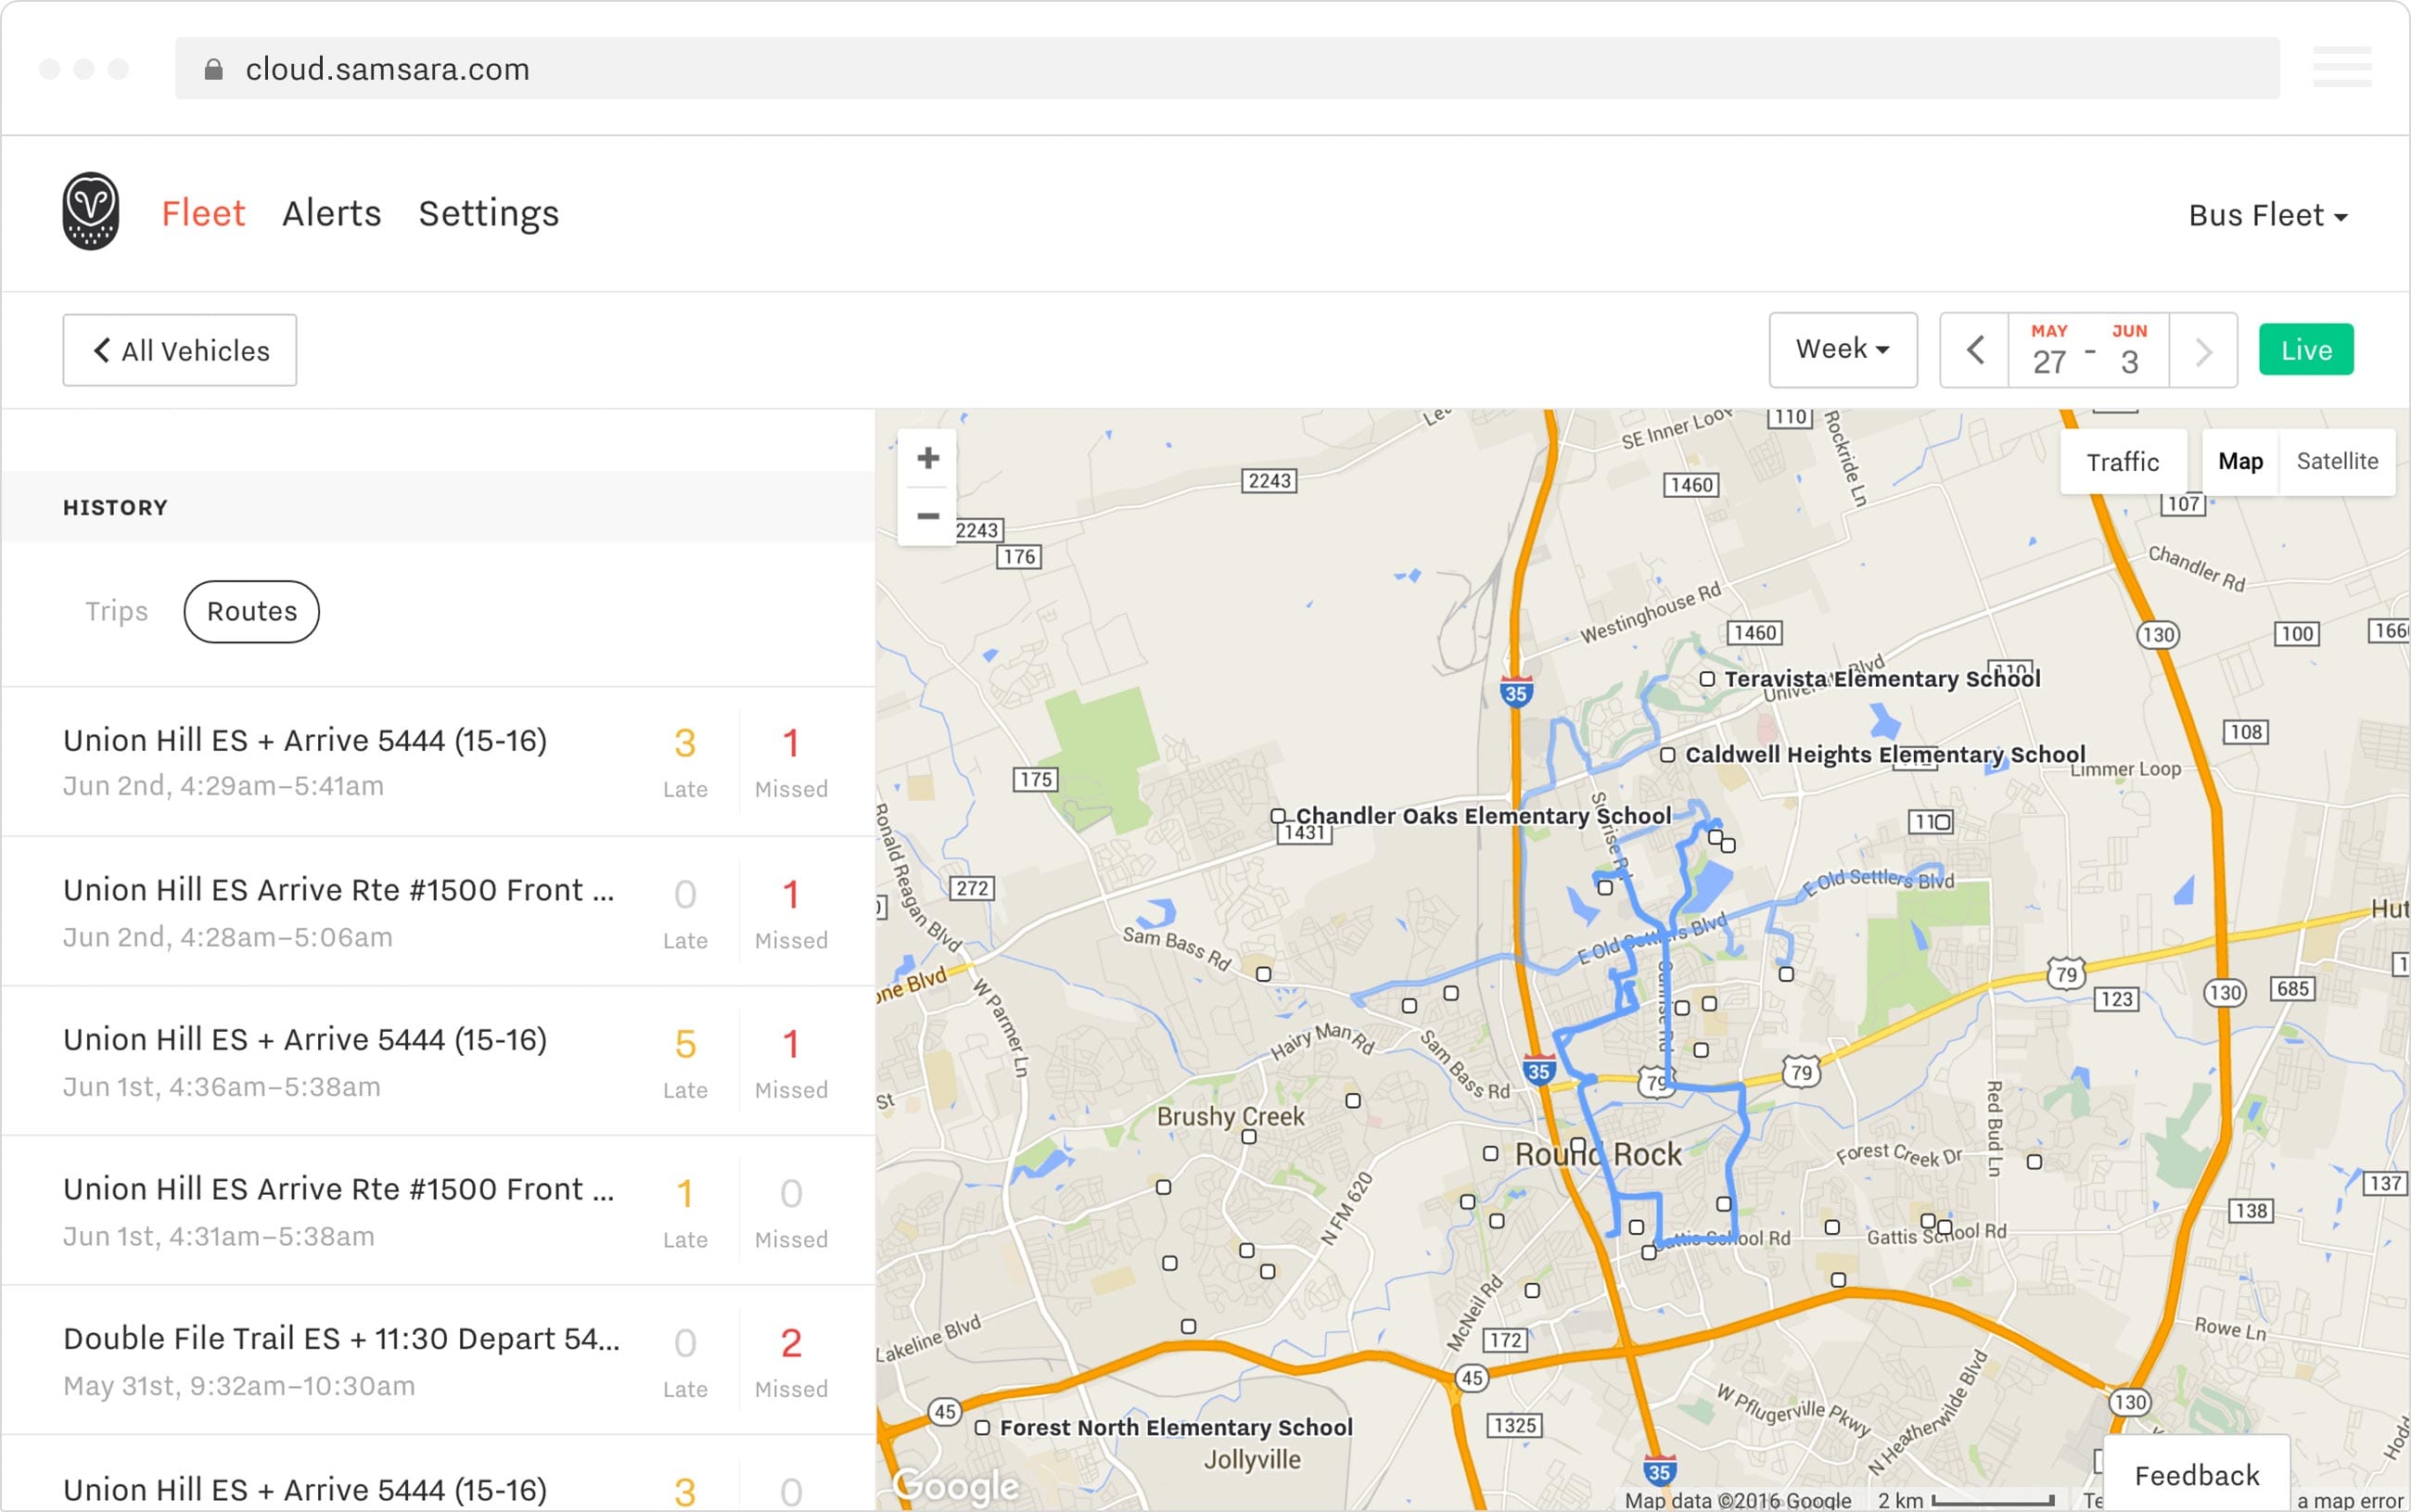
Task: Click the Brushy Creek map label
Action: click(1231, 1116)
